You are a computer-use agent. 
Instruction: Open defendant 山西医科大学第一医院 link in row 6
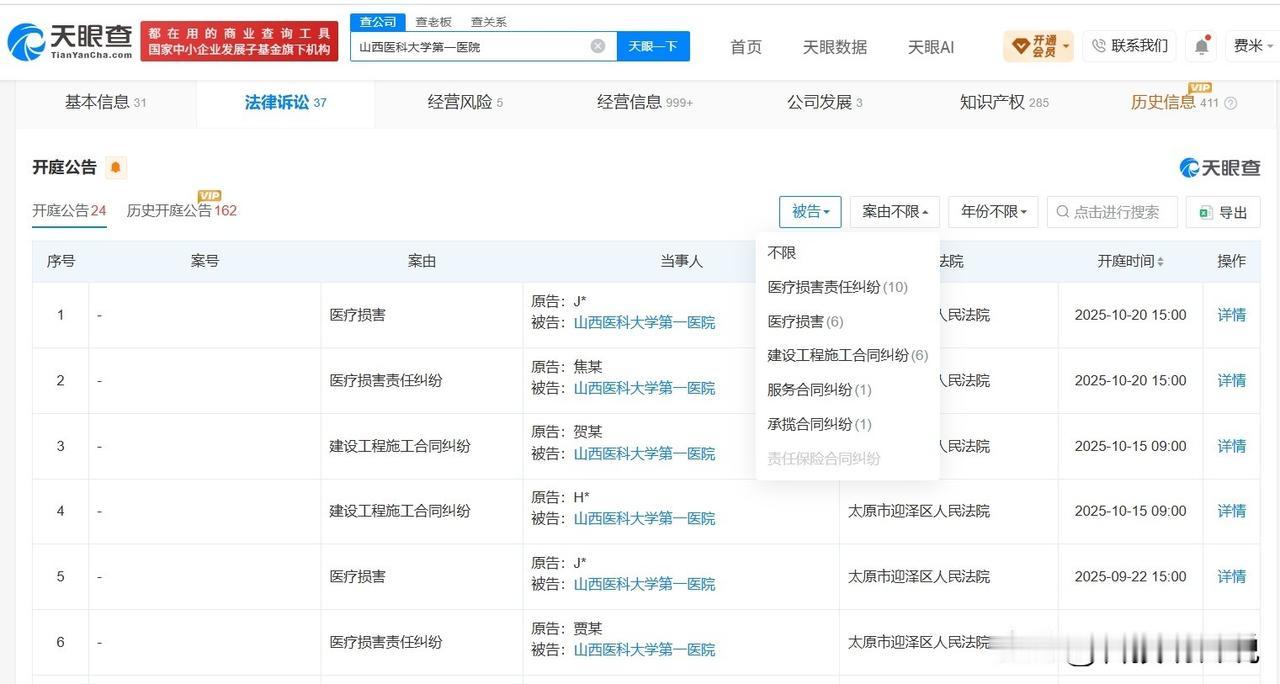point(644,650)
